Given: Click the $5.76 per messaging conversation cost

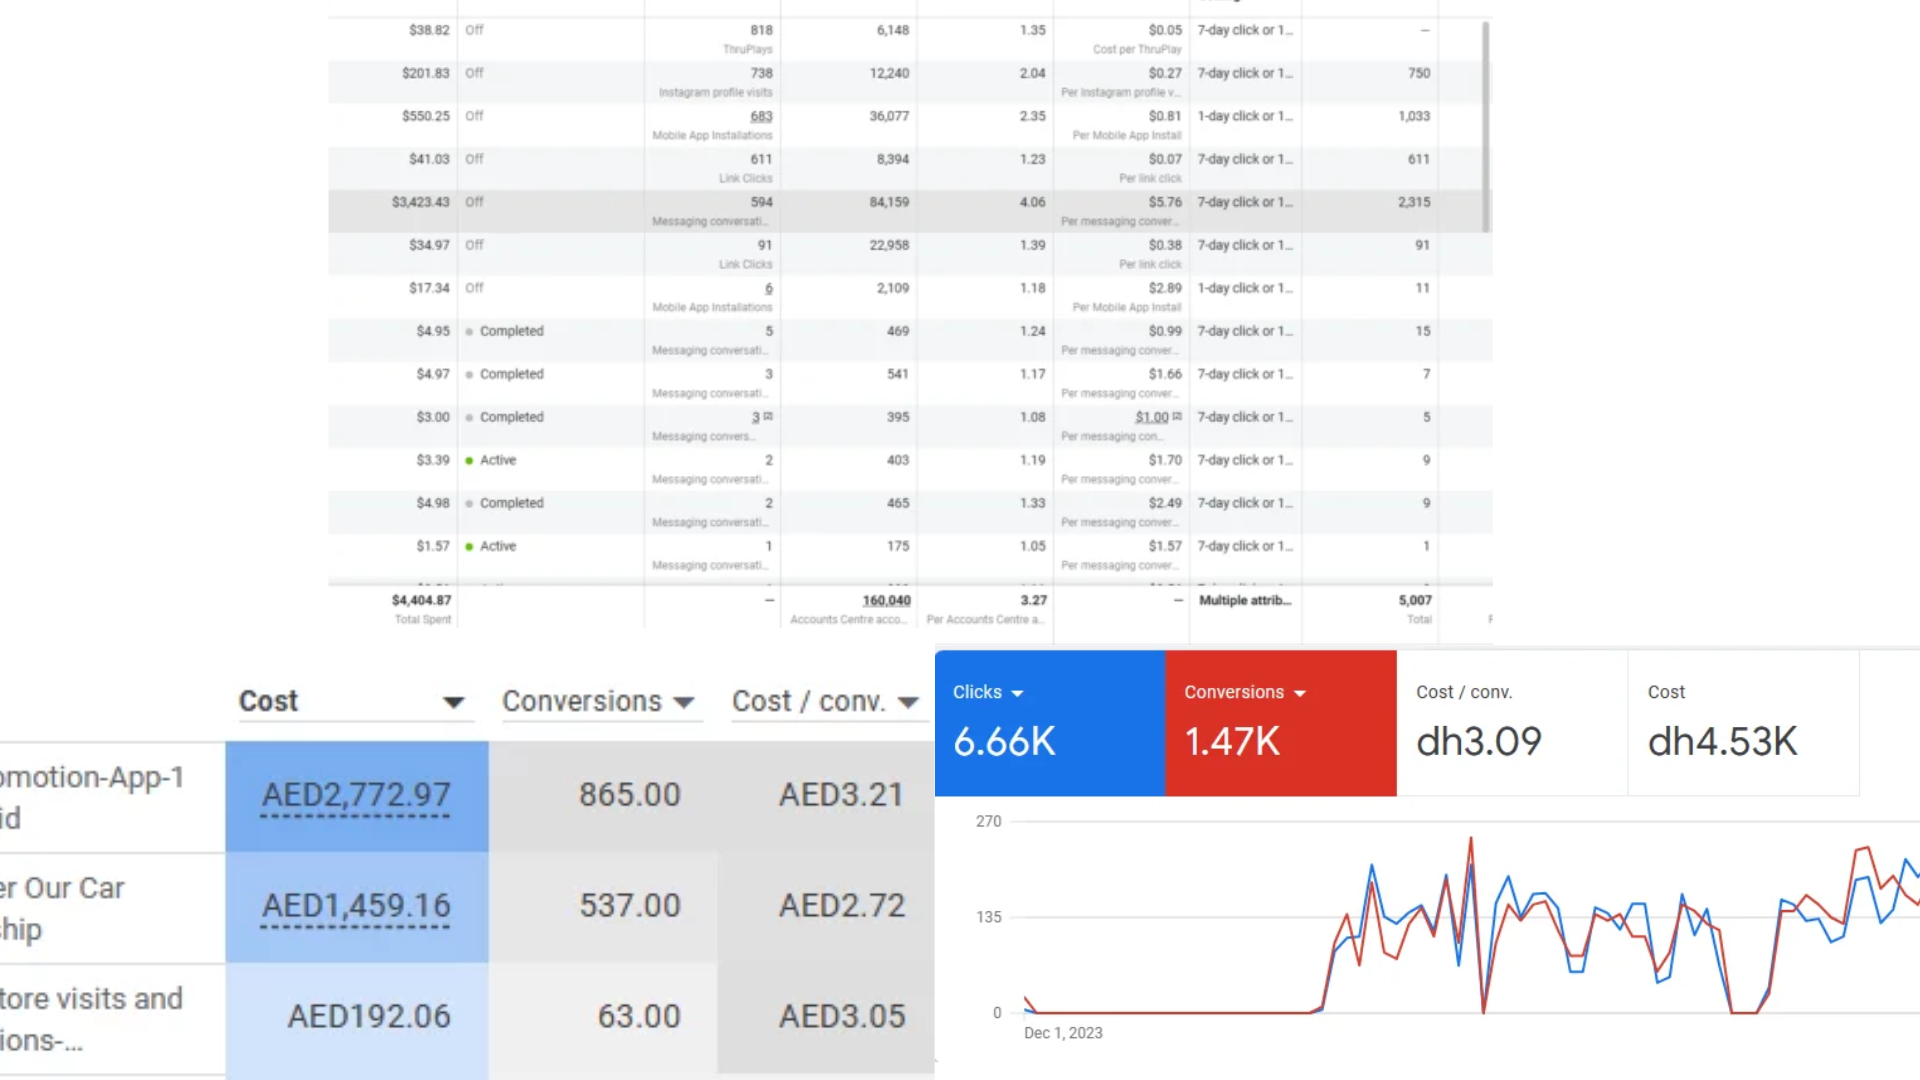Looking at the screenshot, I should click(1165, 202).
